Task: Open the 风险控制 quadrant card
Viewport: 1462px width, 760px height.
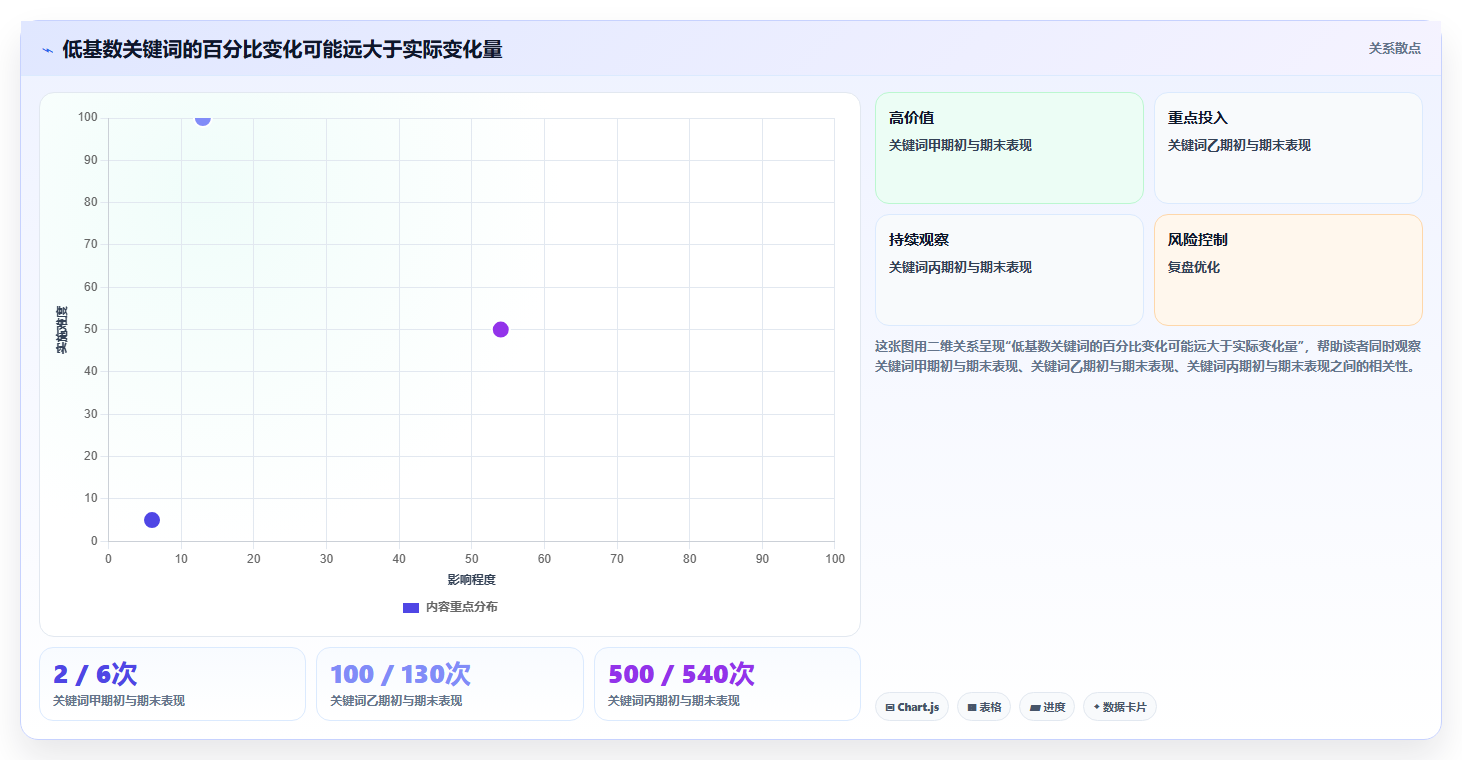Action: coord(1288,270)
